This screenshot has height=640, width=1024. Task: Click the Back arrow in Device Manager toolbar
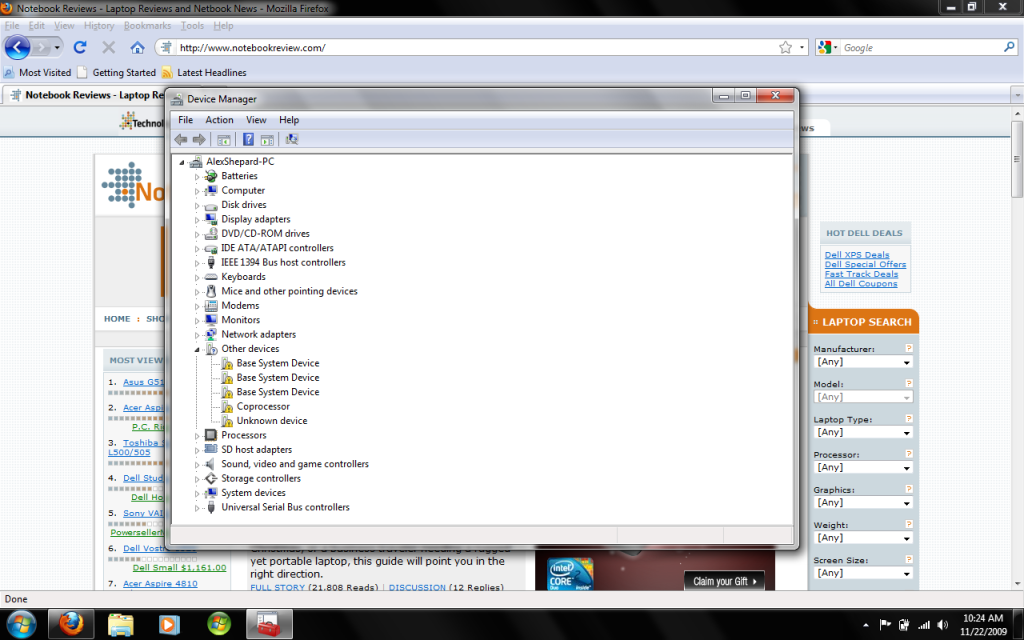point(181,139)
